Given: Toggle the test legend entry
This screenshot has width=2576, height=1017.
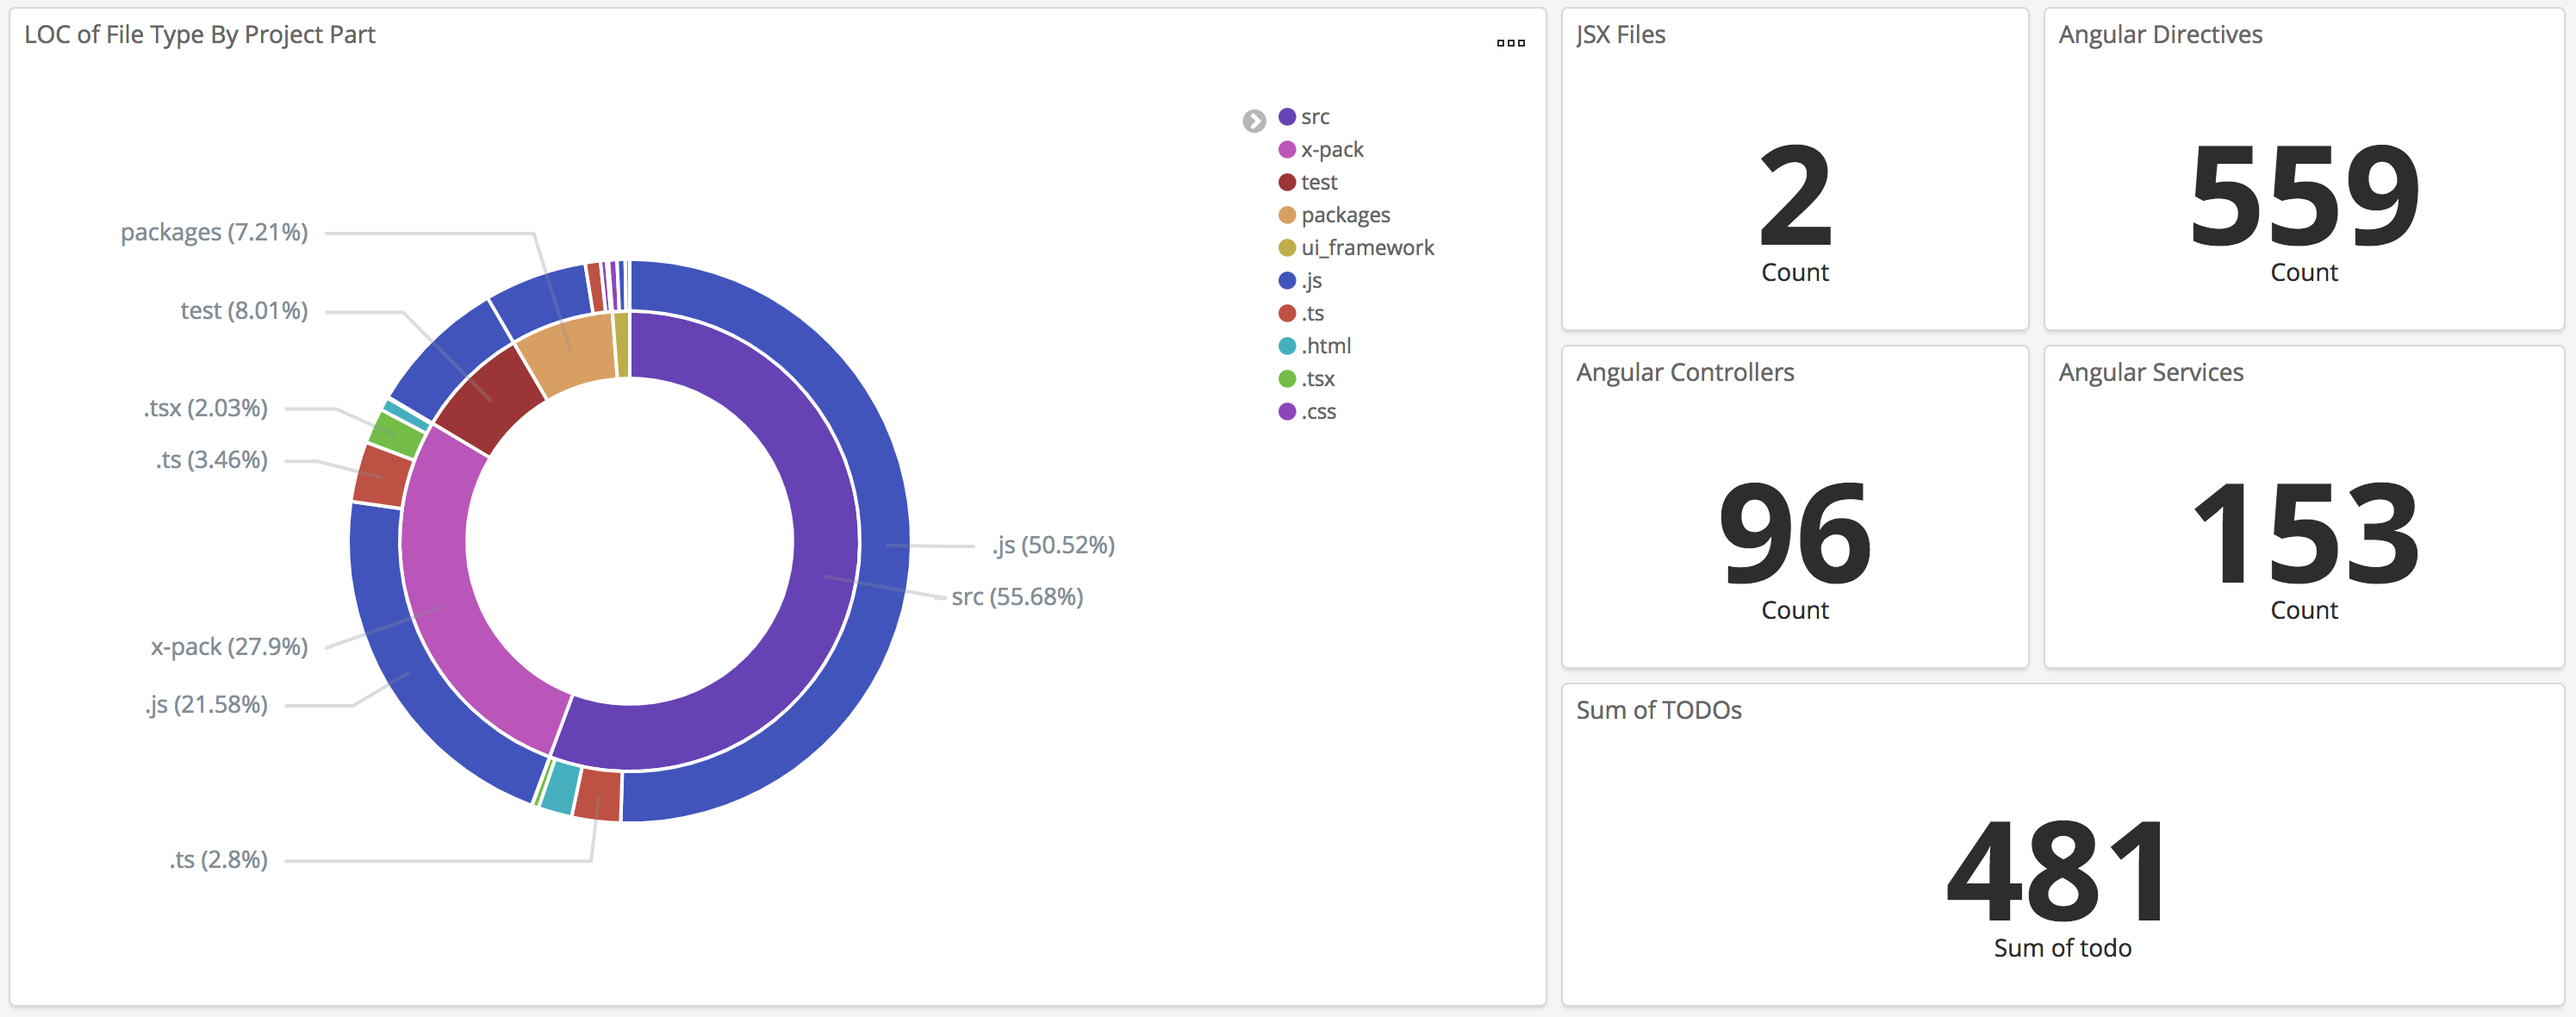Looking at the screenshot, I should (1318, 183).
